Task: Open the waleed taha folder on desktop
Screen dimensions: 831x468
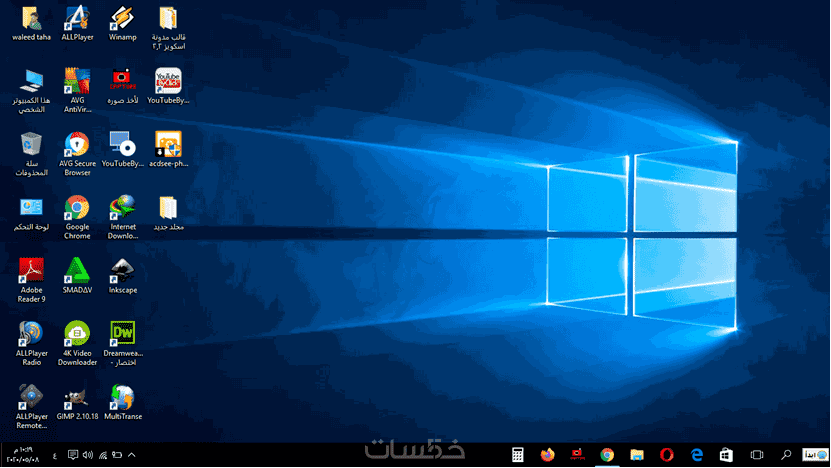Action: [31, 23]
